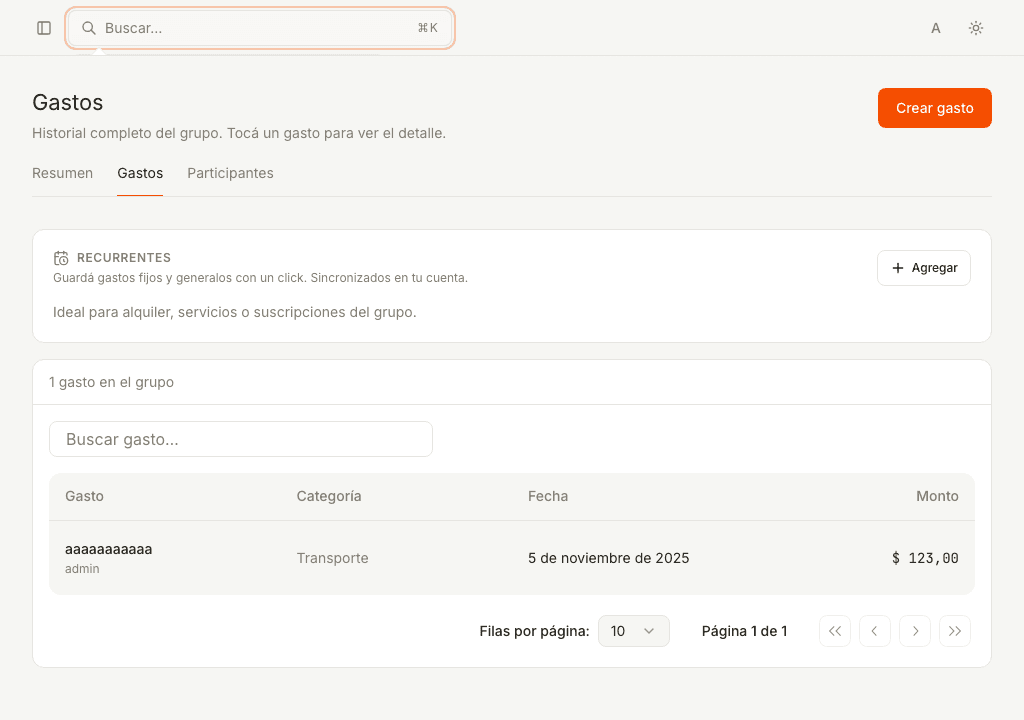
Task: Jump to last page with double-right chevron
Action: (955, 631)
